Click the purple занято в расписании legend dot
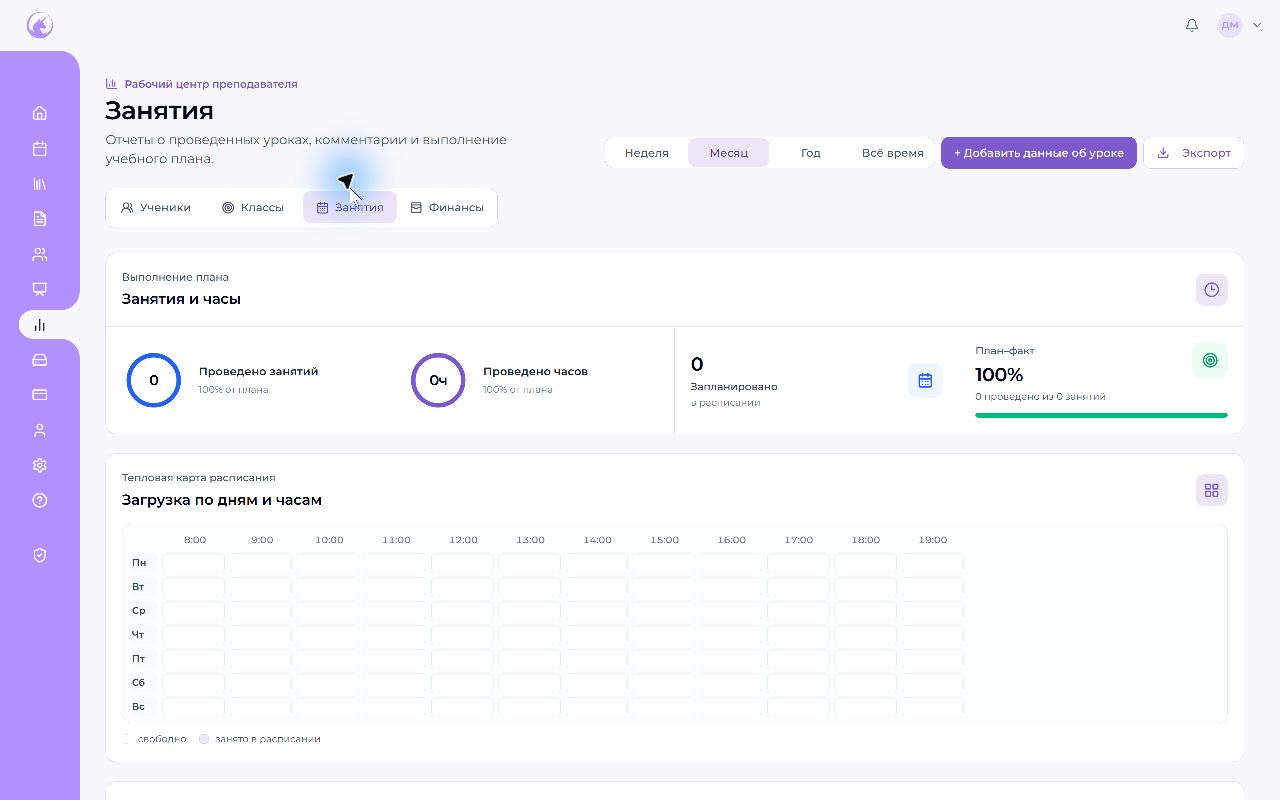Image resolution: width=1280 pixels, height=800 pixels. click(204, 739)
